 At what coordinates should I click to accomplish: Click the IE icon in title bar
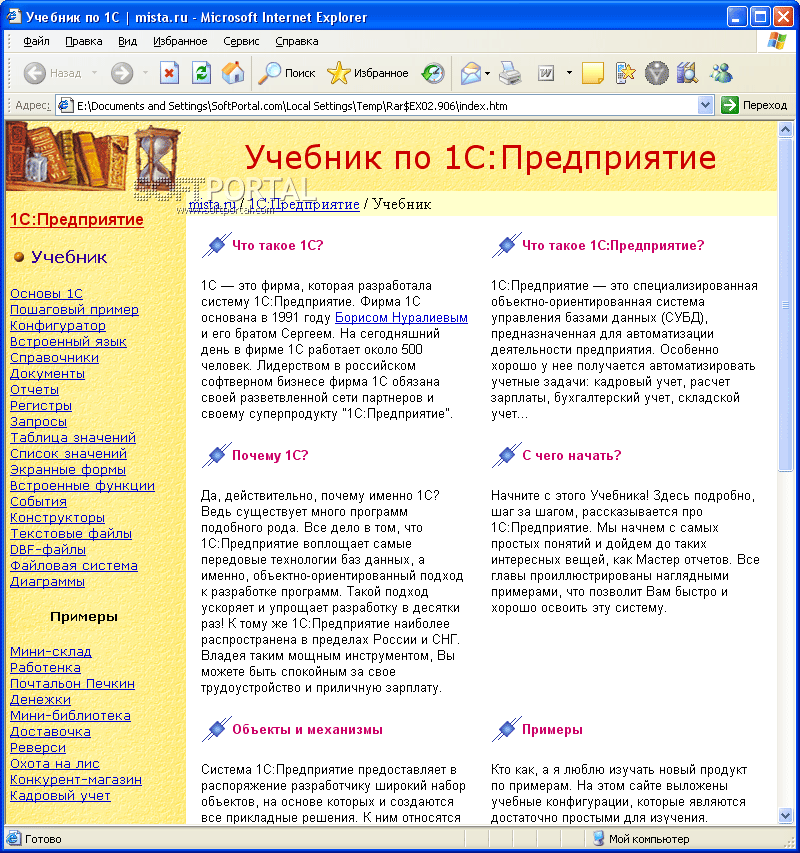tap(14, 16)
